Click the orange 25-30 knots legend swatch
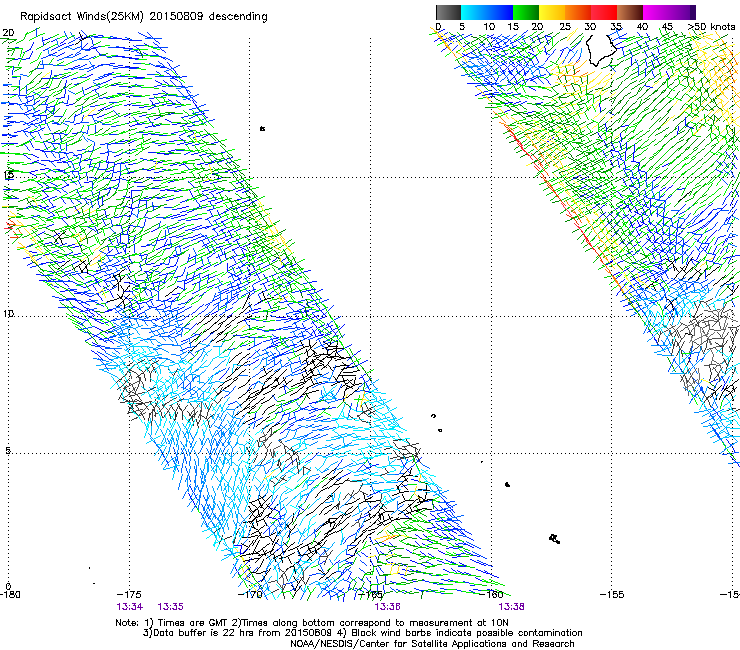 (578, 12)
